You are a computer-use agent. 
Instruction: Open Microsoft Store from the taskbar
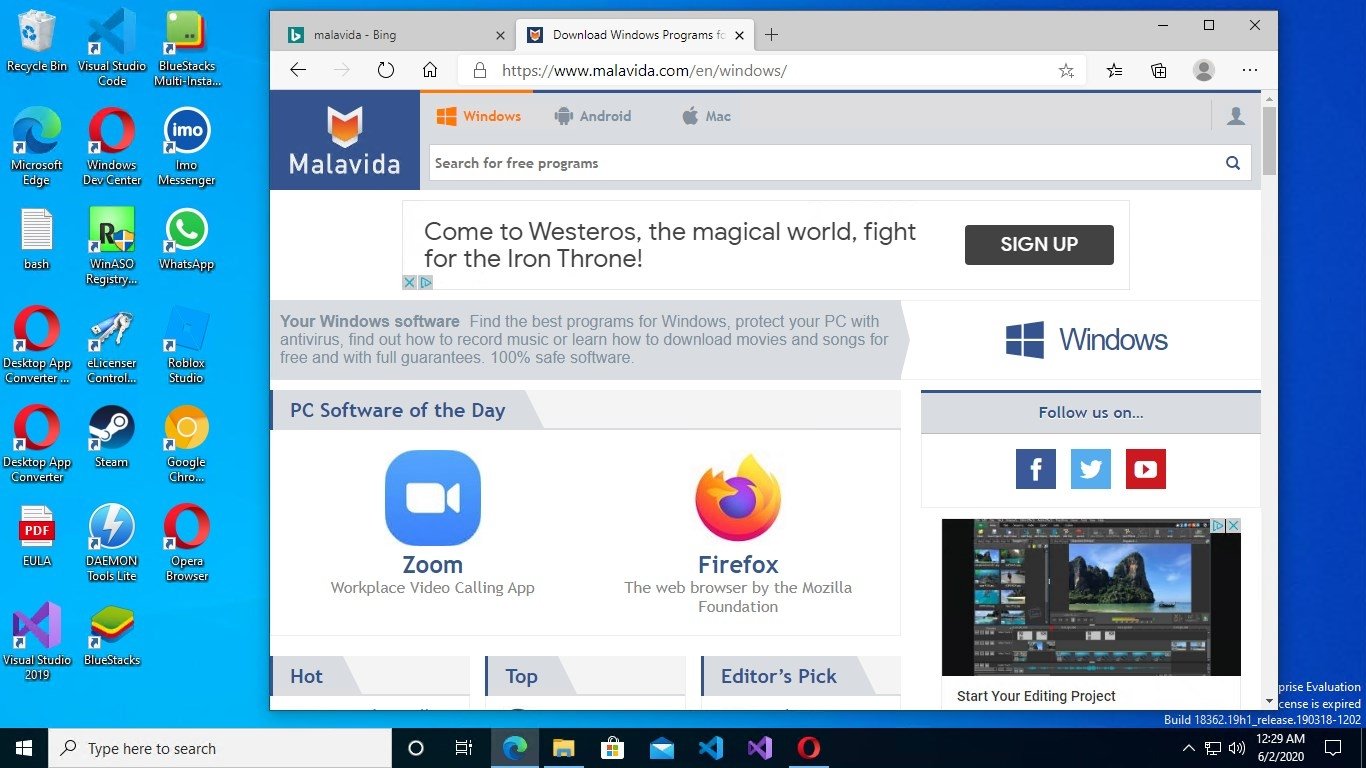[613, 748]
